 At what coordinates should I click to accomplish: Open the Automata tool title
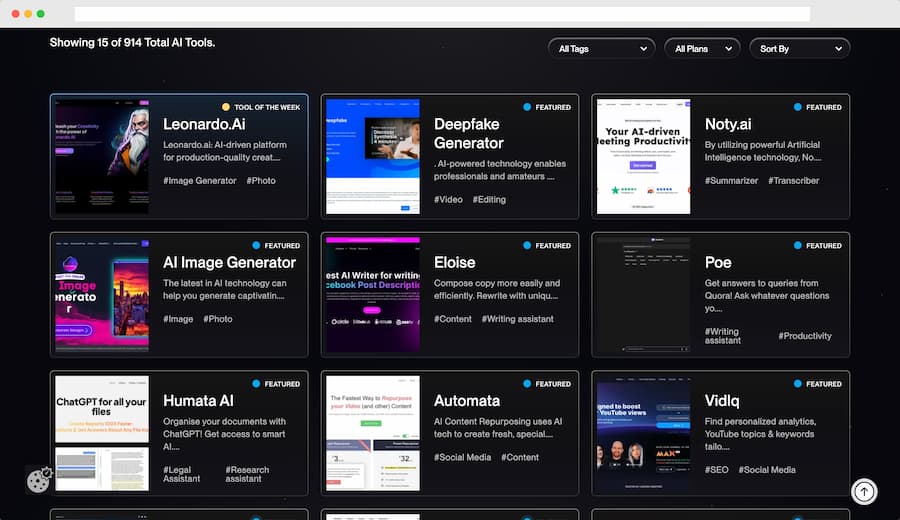coord(467,401)
